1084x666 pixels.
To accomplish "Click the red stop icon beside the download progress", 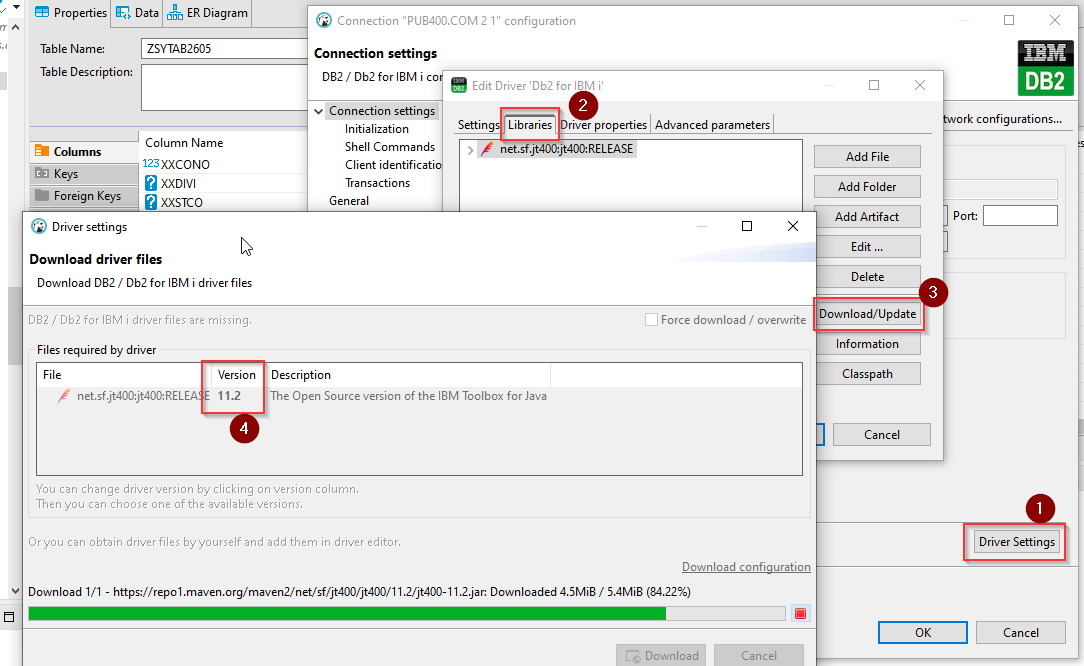I will [x=800, y=613].
